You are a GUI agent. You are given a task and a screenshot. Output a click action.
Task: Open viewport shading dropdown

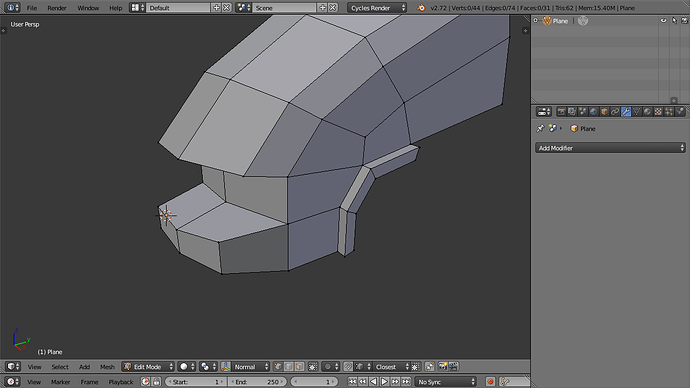[187, 366]
